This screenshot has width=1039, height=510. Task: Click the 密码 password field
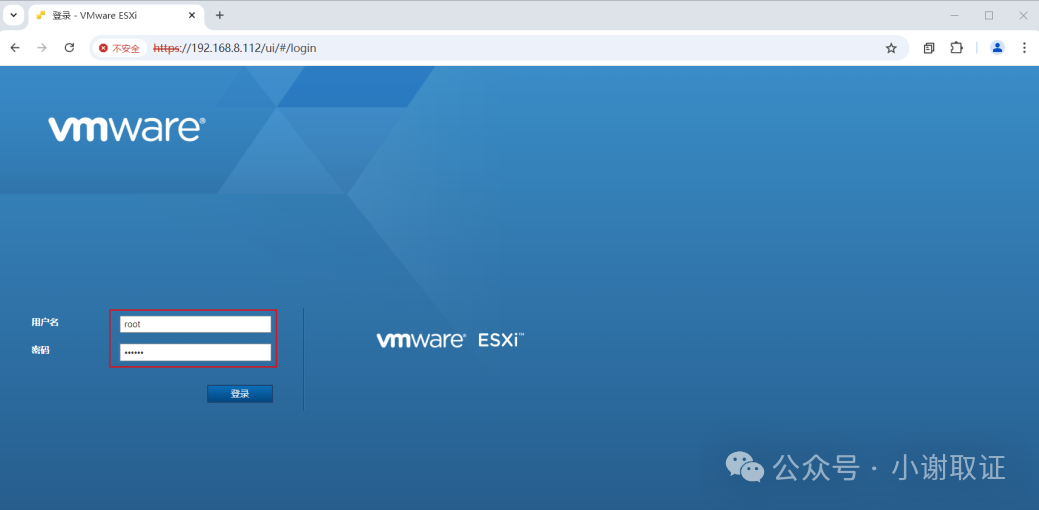tap(195, 352)
